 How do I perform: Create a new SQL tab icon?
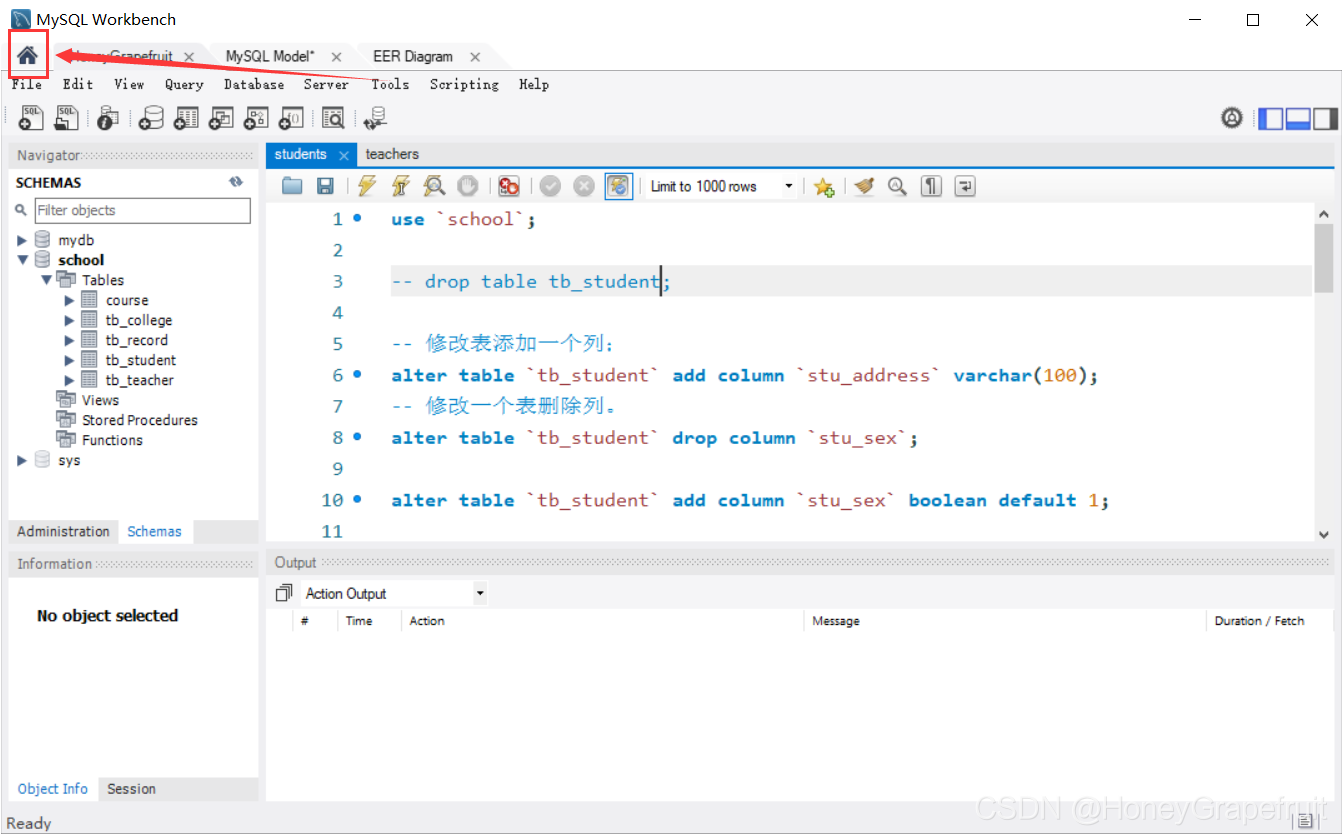click(31, 118)
